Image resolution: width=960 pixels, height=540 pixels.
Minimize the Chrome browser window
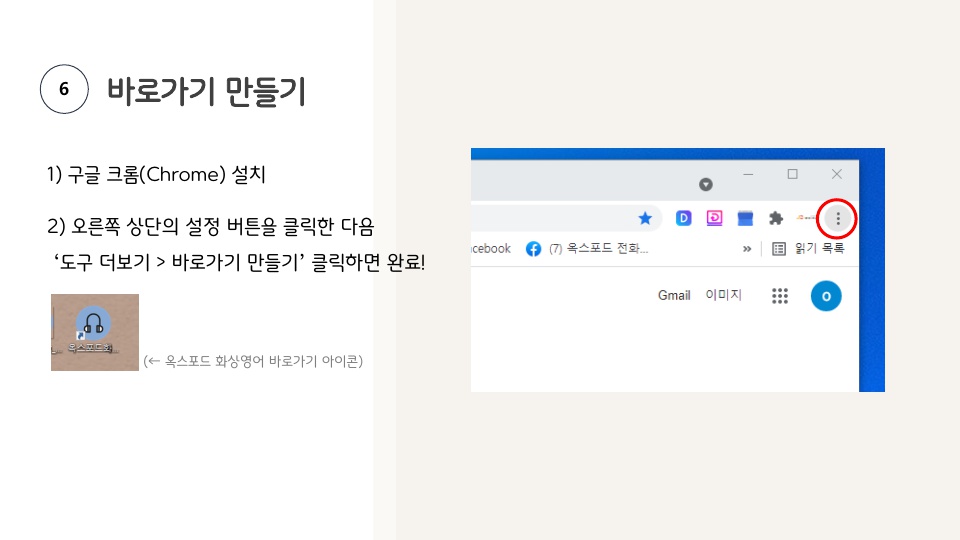(x=748, y=174)
